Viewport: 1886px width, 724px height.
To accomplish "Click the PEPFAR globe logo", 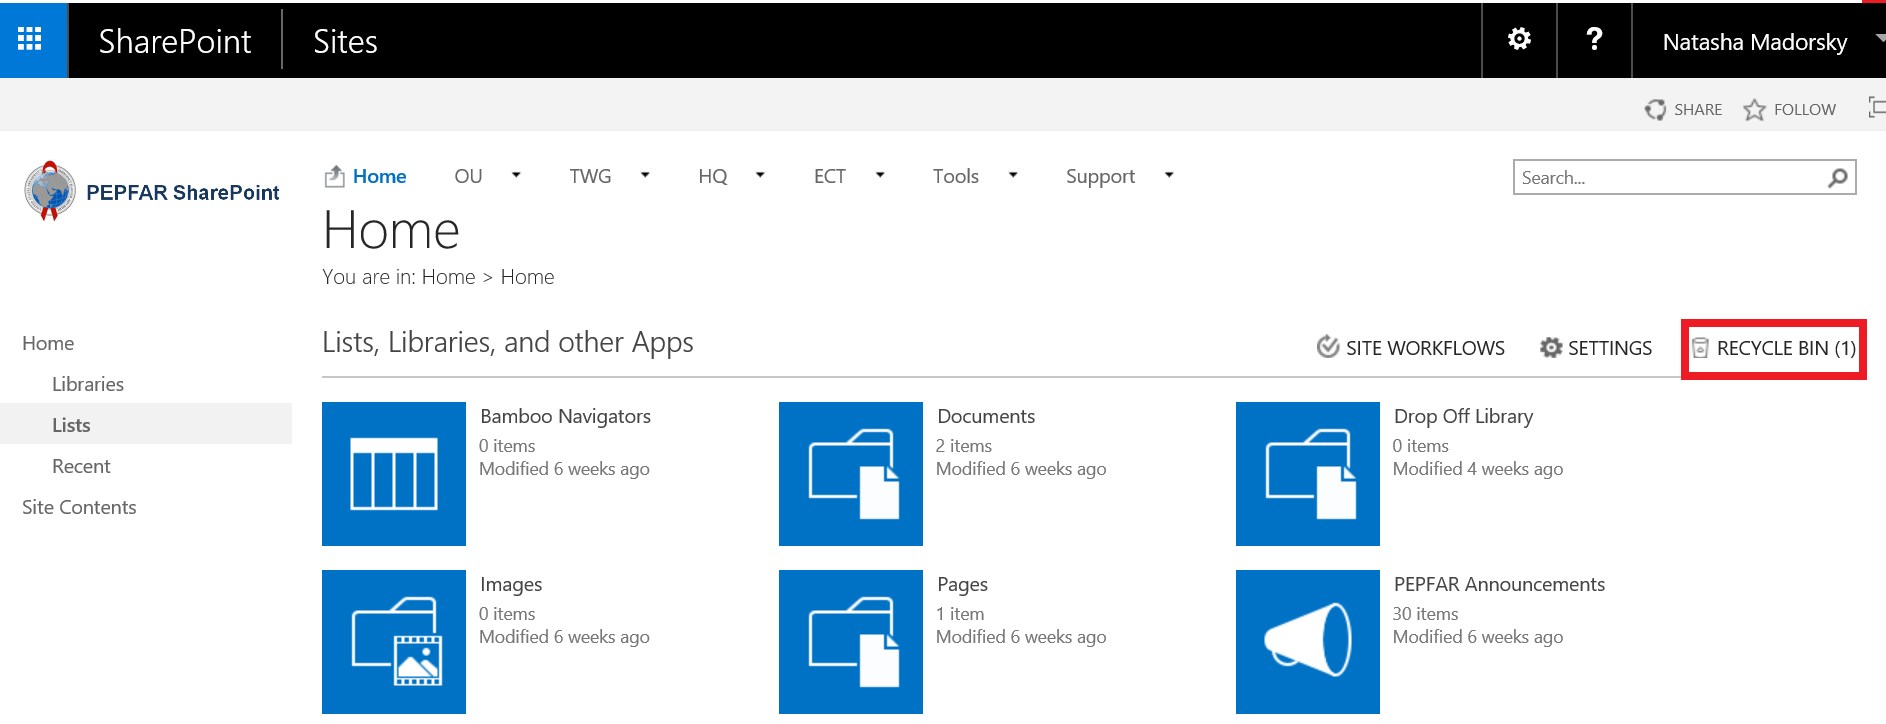I will coord(49,190).
